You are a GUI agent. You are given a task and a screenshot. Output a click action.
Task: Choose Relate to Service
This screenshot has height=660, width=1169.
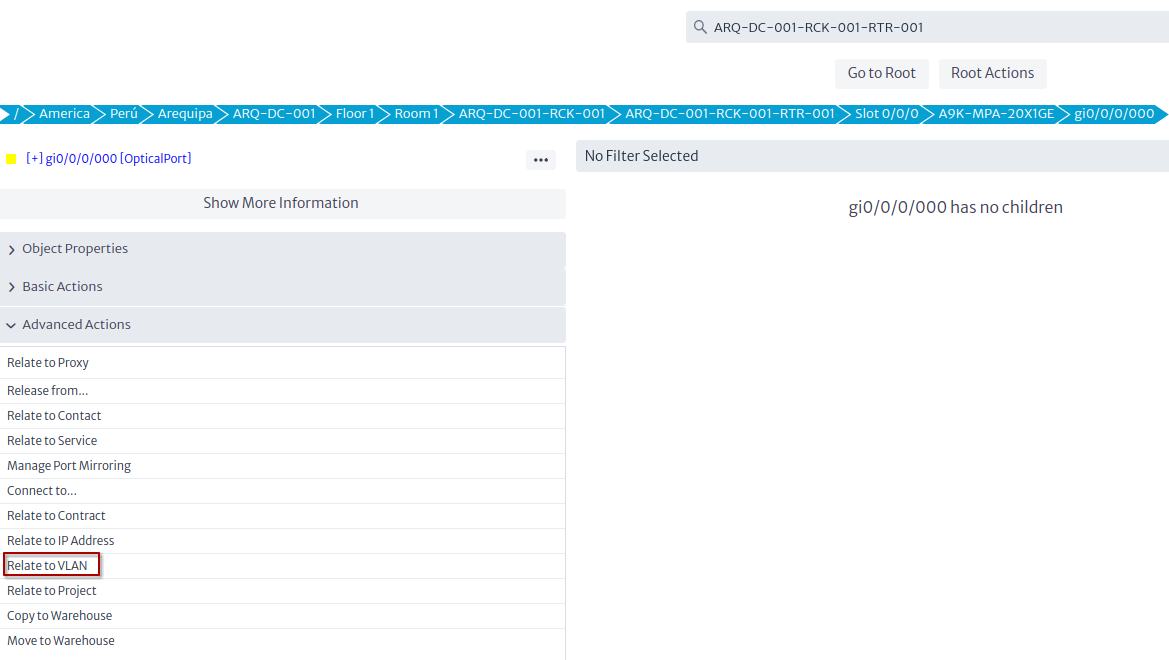[x=283, y=441]
